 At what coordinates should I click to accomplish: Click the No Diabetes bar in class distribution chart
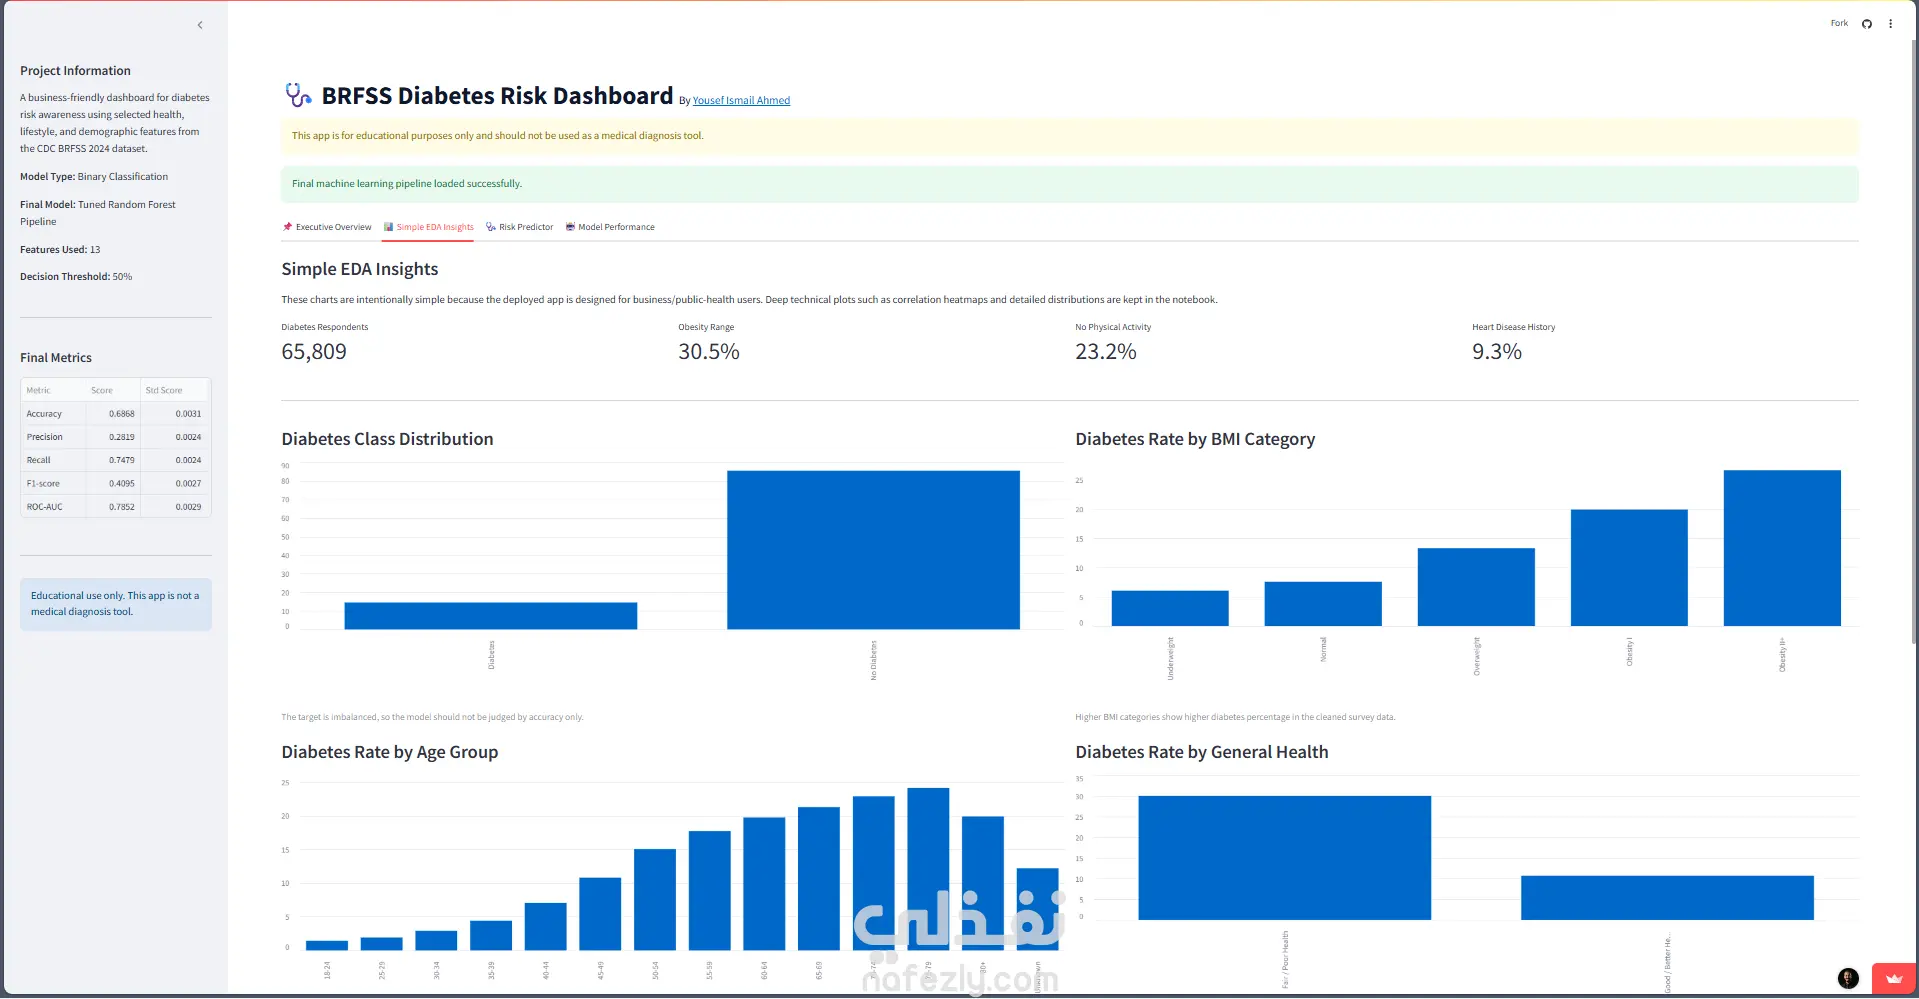873,550
